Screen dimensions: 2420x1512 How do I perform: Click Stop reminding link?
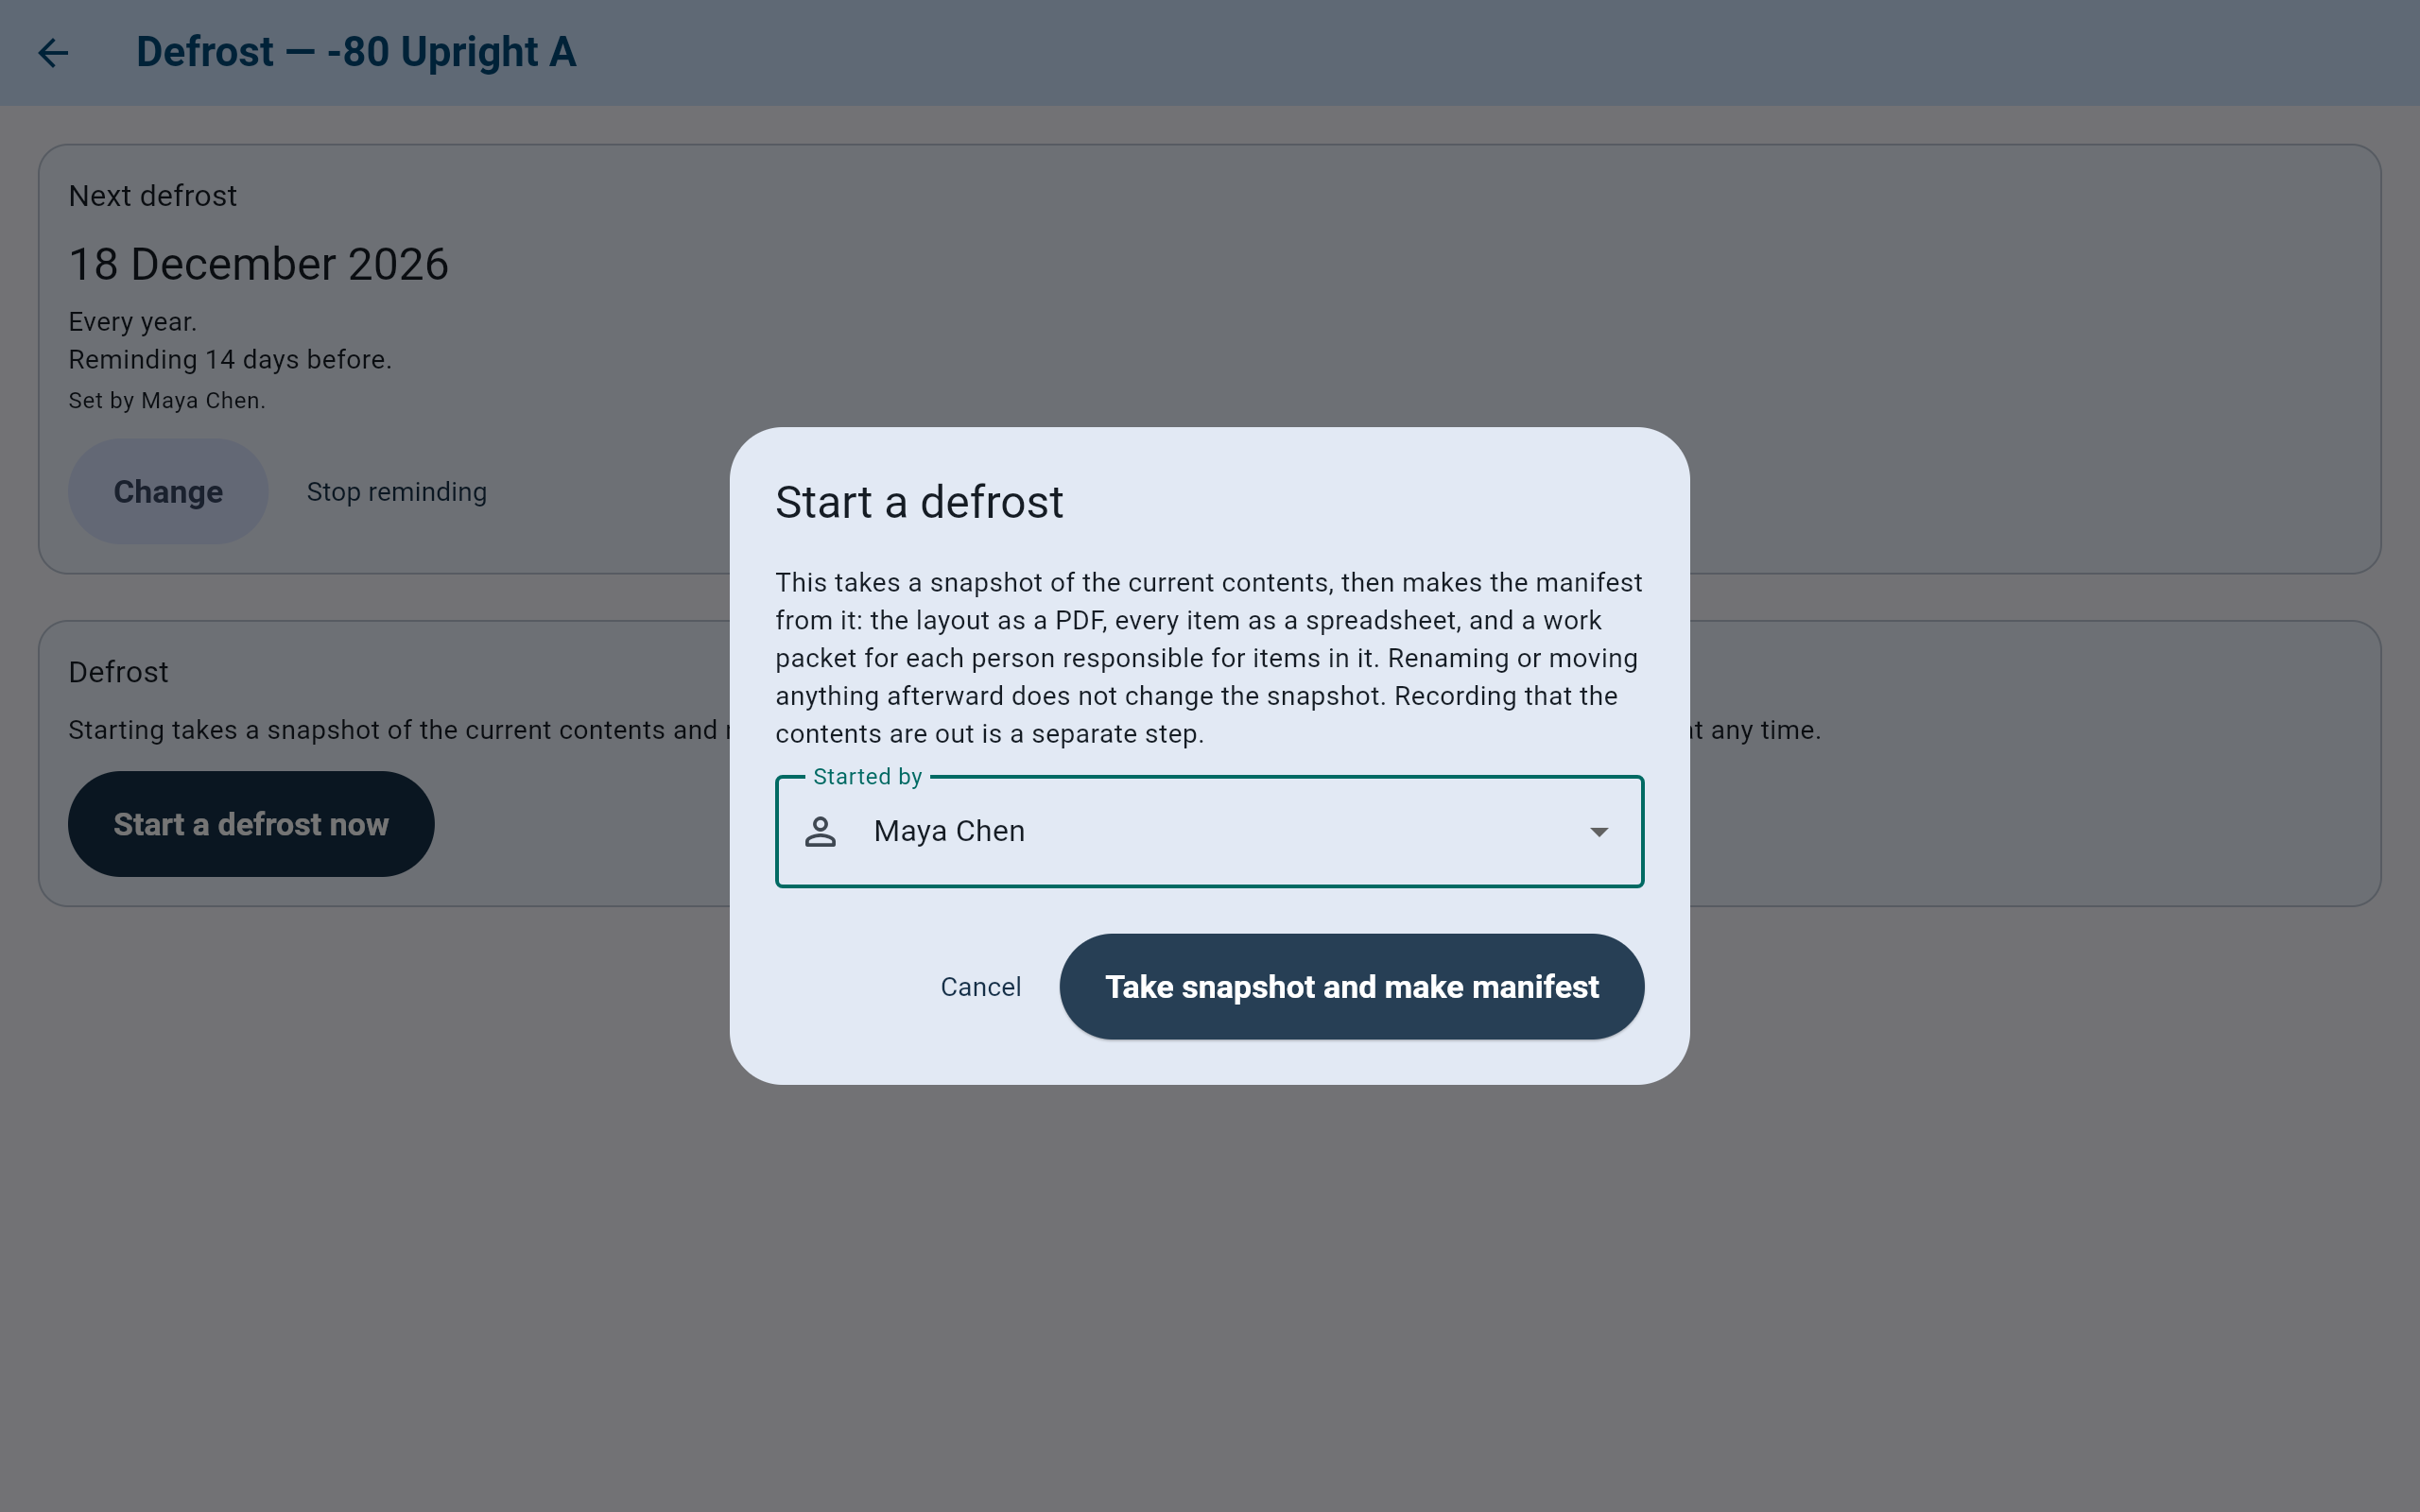tap(397, 492)
